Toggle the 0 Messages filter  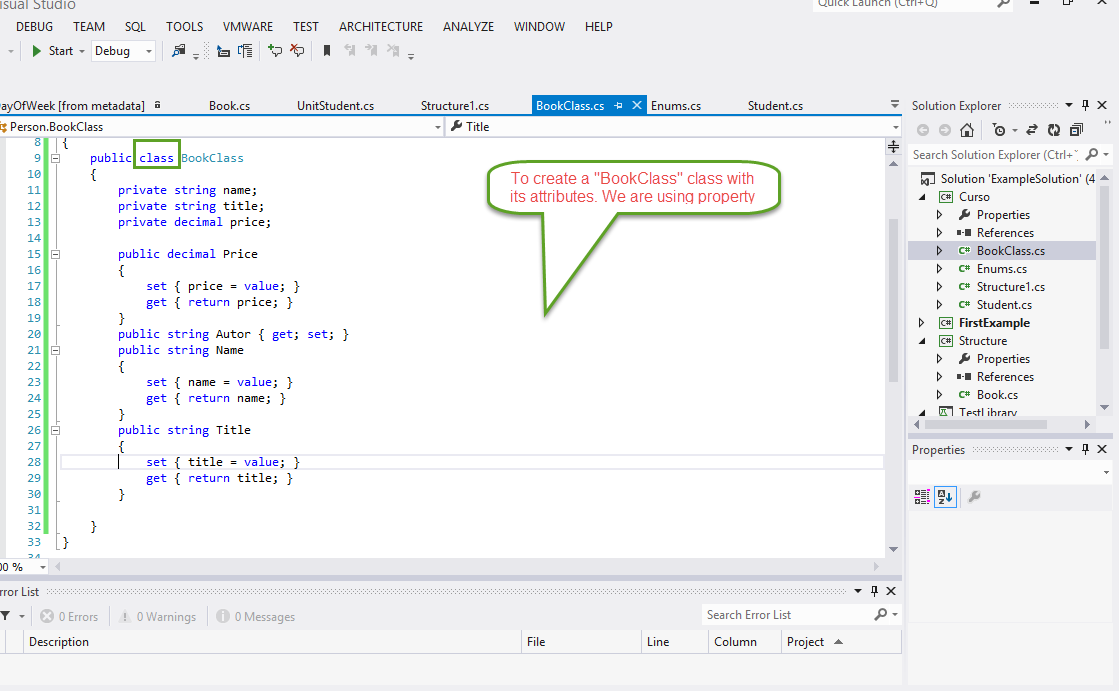[255, 617]
